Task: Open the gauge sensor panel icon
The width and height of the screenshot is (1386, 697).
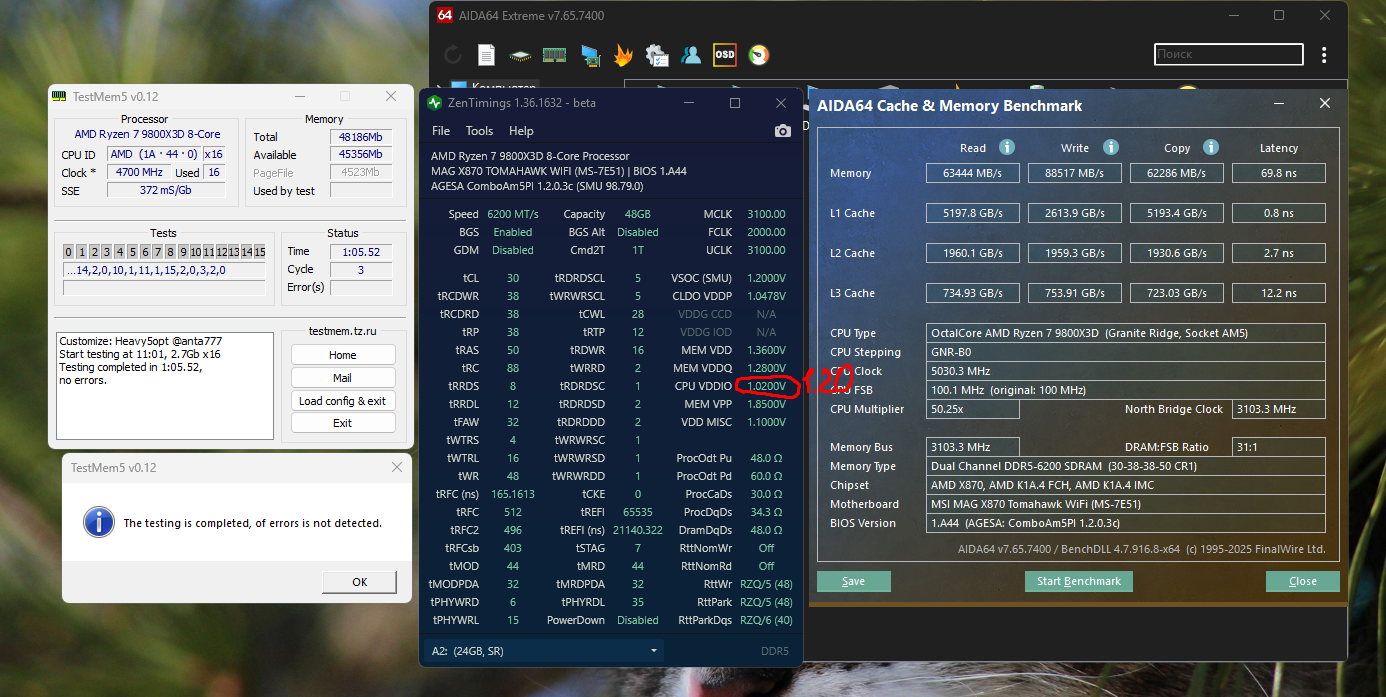Action: 759,55
